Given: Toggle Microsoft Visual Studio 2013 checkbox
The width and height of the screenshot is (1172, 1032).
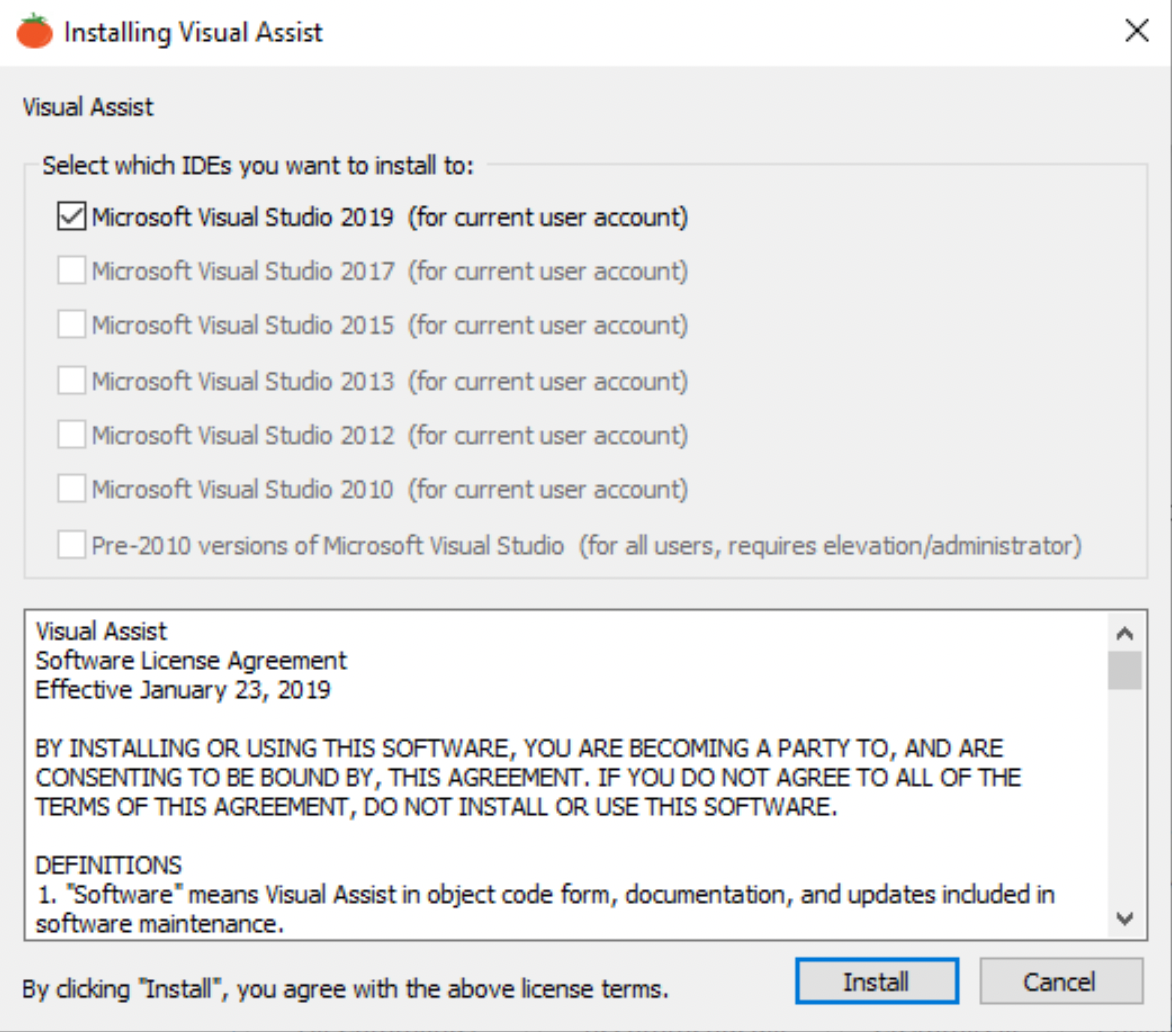Looking at the screenshot, I should (x=71, y=380).
